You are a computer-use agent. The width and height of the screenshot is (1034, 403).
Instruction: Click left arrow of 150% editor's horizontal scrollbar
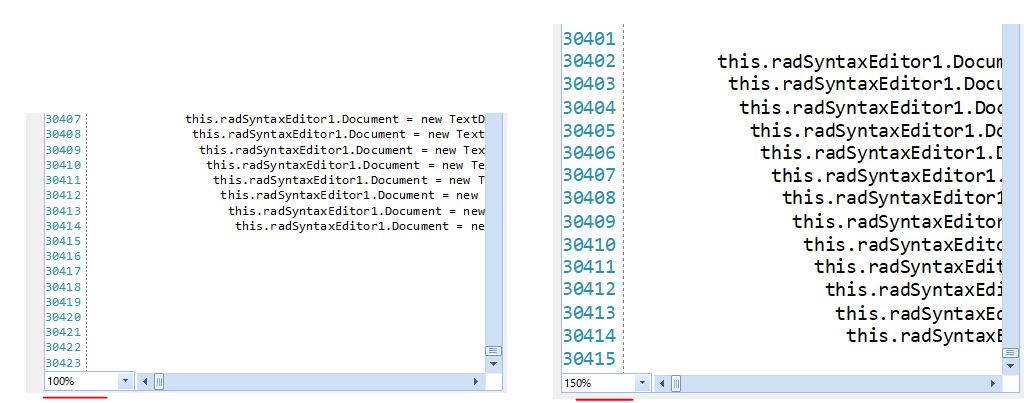[x=661, y=383]
